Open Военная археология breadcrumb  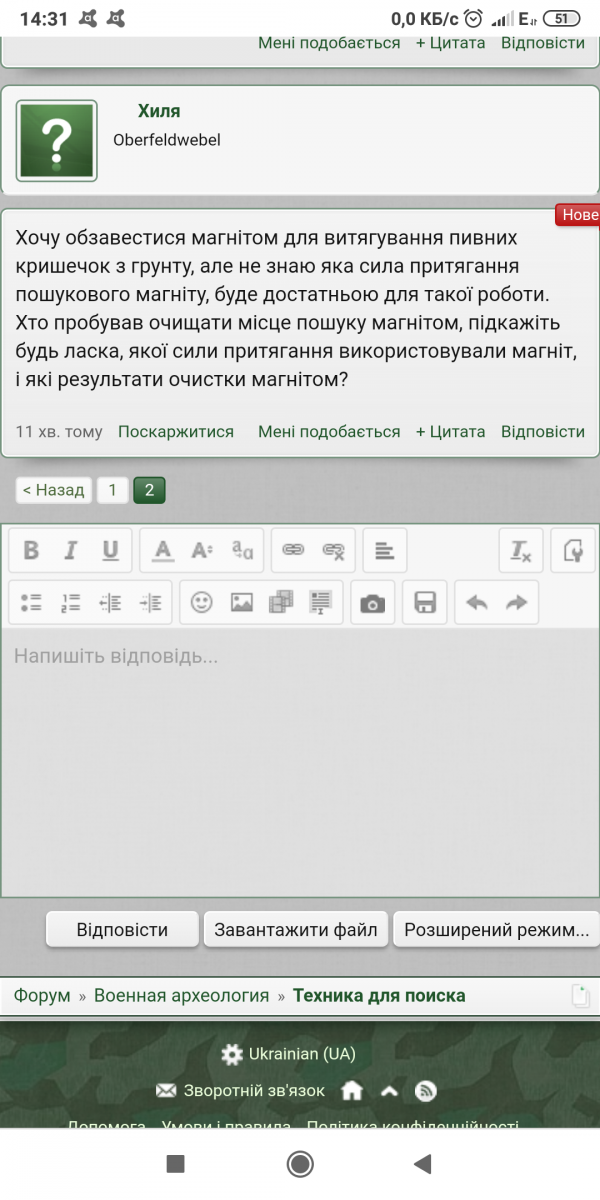click(181, 995)
